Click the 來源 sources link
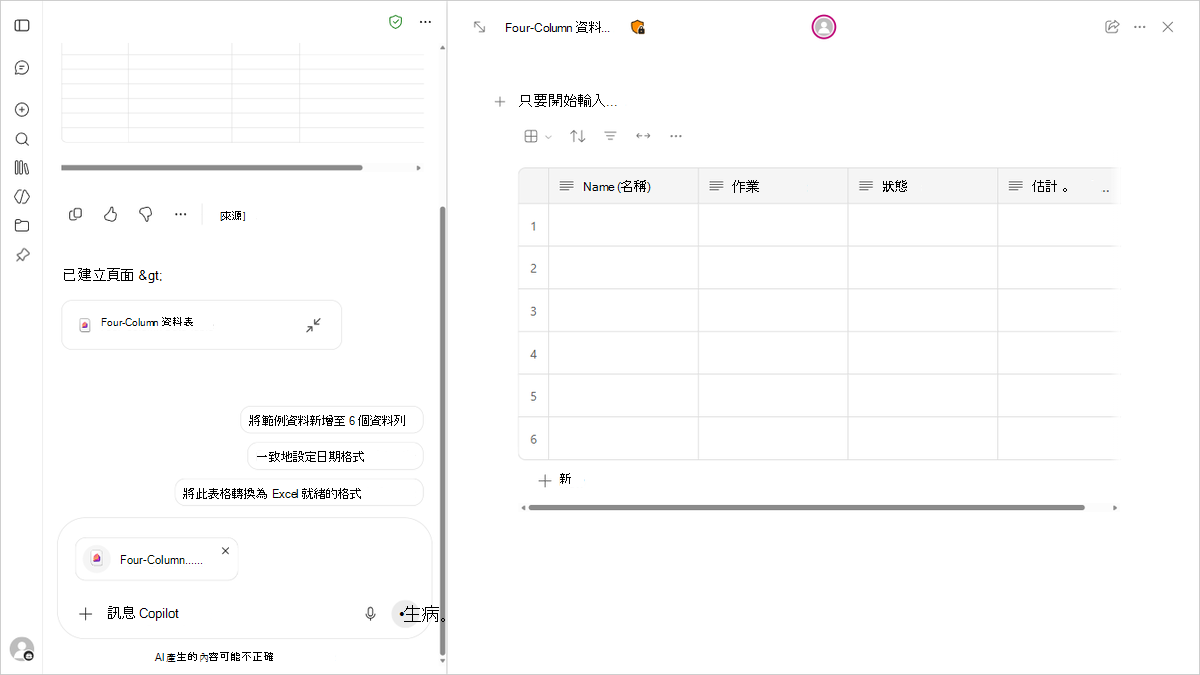Screen dimensions: 1200x675 coord(232,215)
